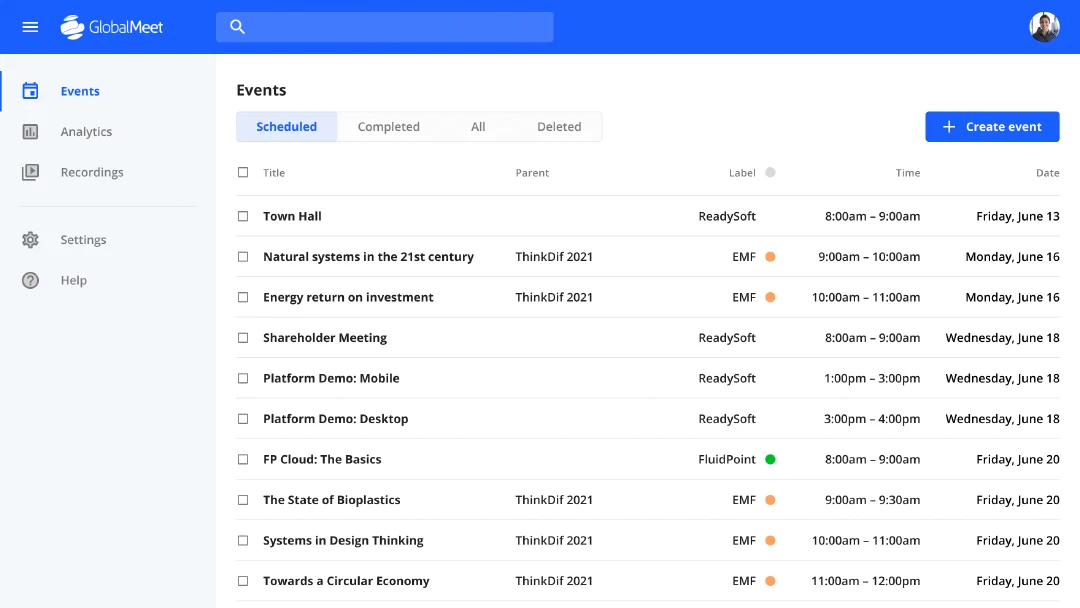Click the Help question mark icon
Image resolution: width=1080 pixels, height=608 pixels.
coord(30,280)
